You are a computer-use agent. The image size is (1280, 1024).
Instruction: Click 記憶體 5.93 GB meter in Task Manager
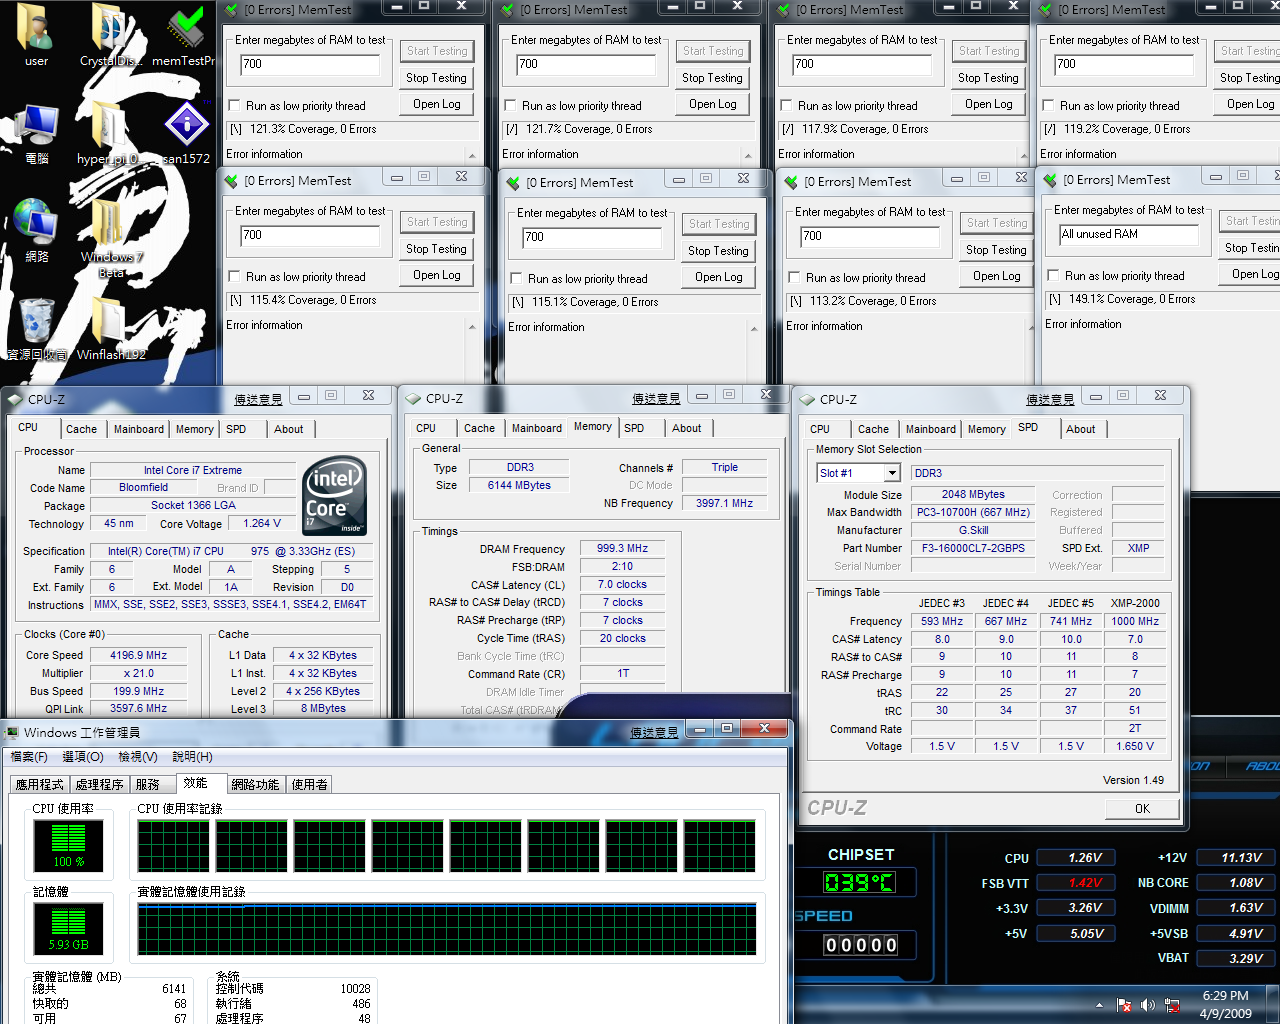pyautogui.click(x=68, y=929)
